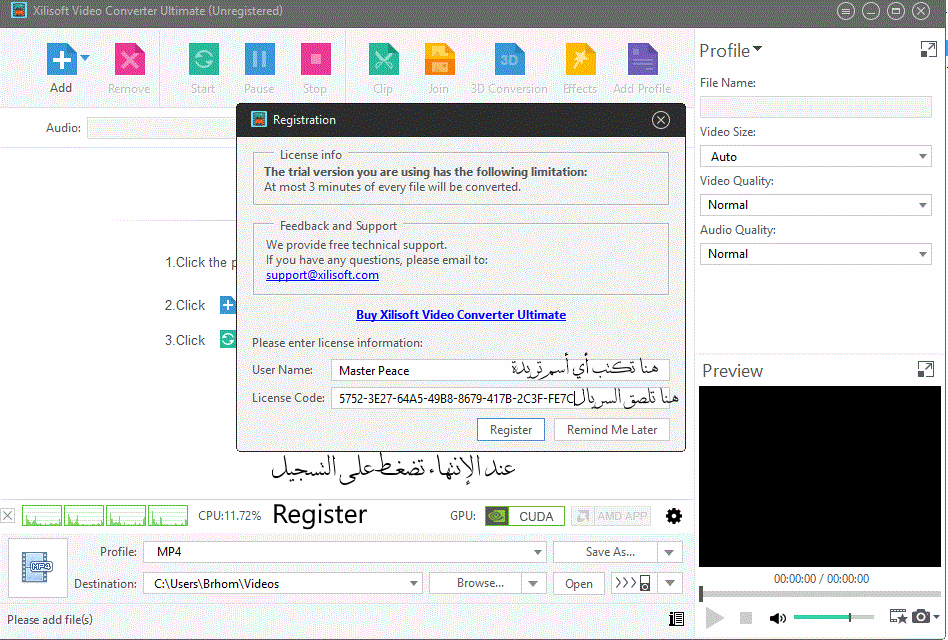Click the Register button in dialog
Image resolution: width=948 pixels, height=640 pixels.
click(511, 429)
